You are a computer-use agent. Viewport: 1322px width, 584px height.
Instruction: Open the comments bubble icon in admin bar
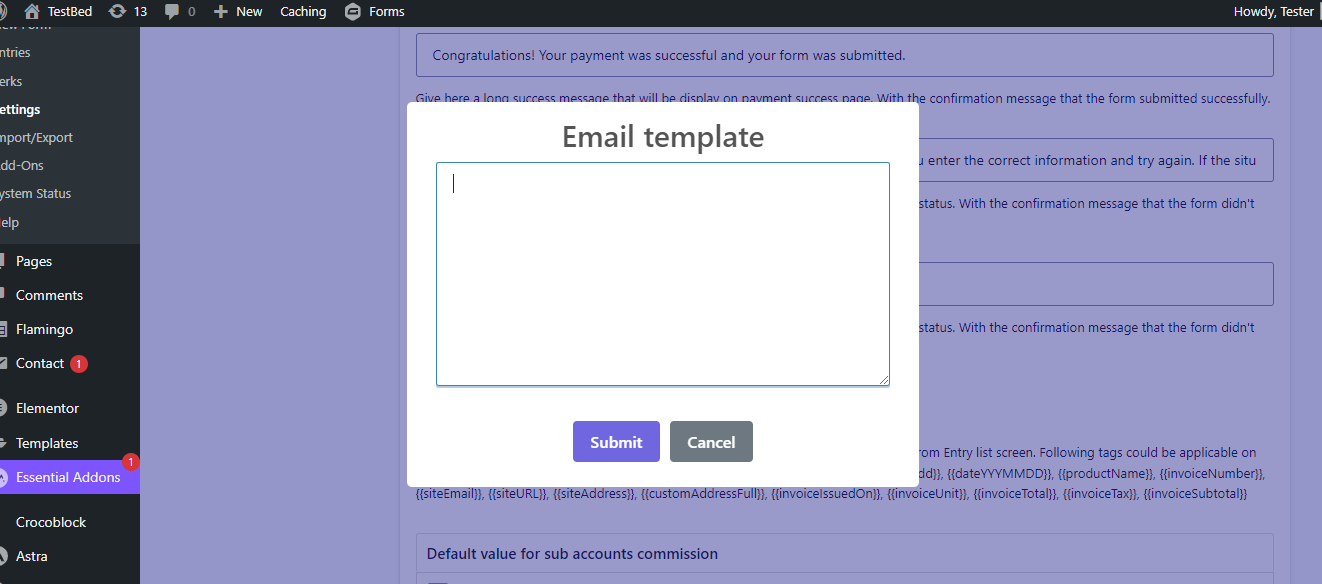172,12
